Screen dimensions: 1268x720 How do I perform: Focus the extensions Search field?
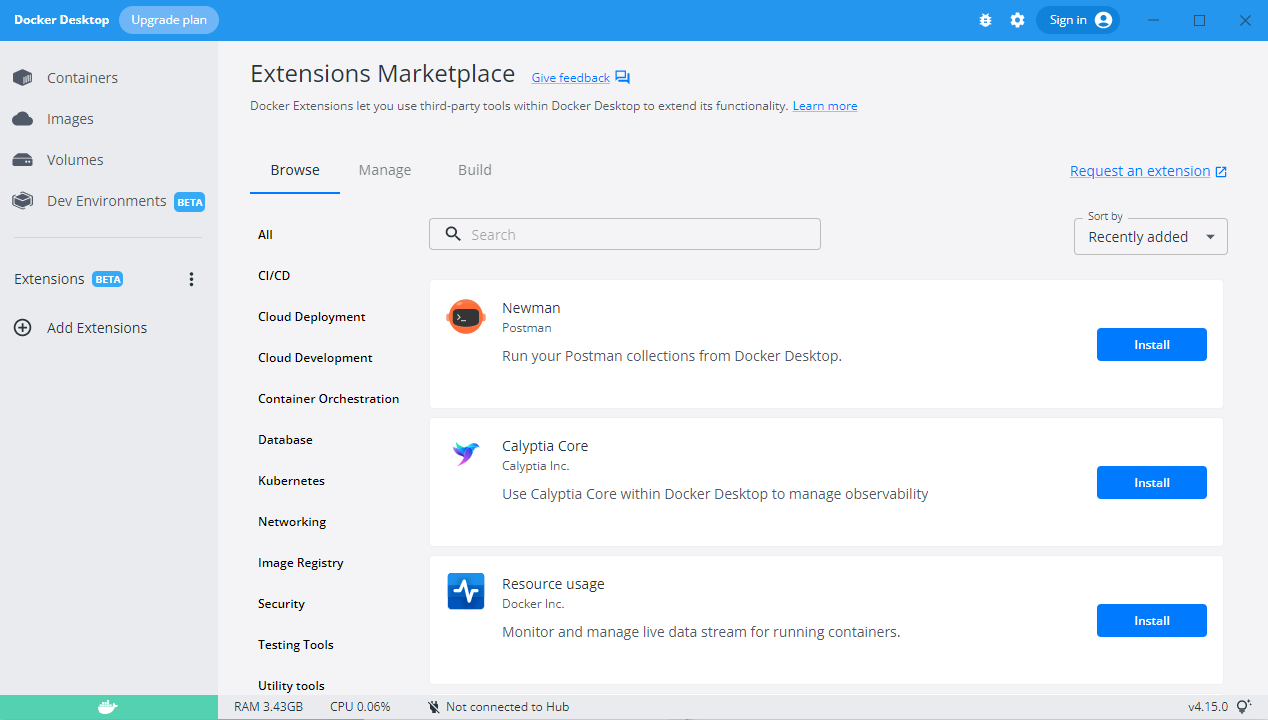coord(625,235)
